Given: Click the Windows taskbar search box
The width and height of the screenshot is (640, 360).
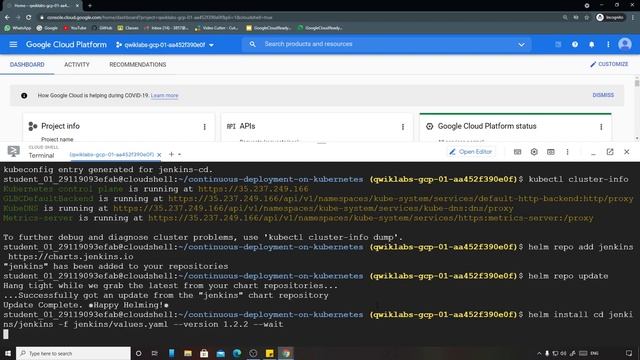Looking at the screenshot, I should coord(73,353).
